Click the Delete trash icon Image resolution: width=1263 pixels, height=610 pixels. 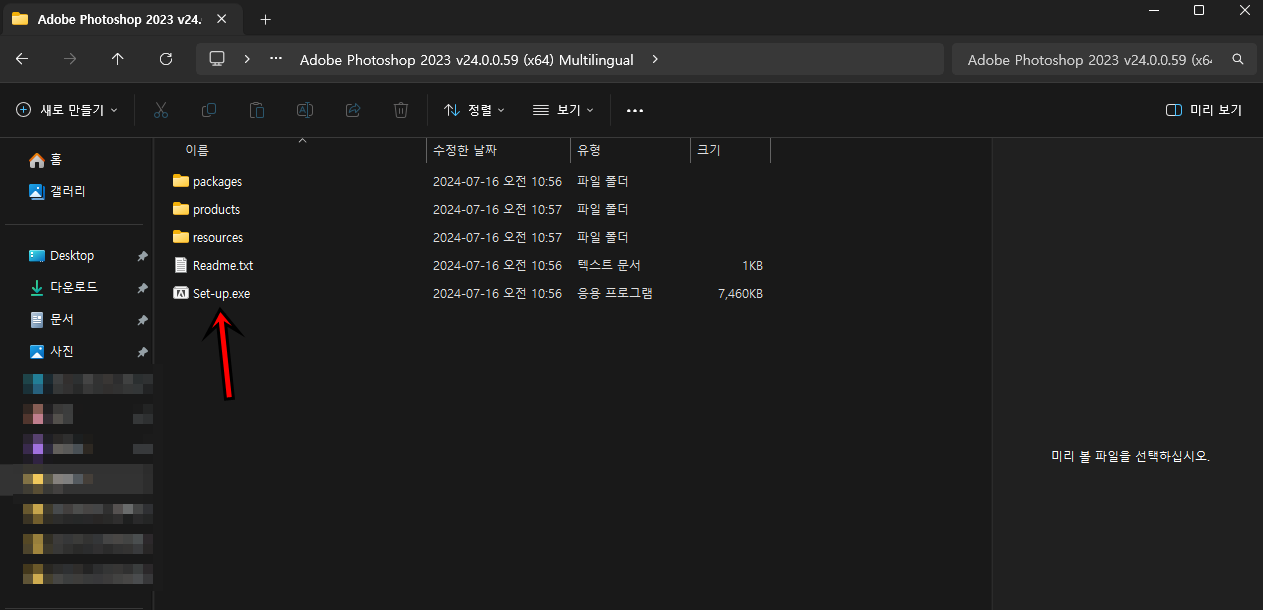tap(401, 110)
